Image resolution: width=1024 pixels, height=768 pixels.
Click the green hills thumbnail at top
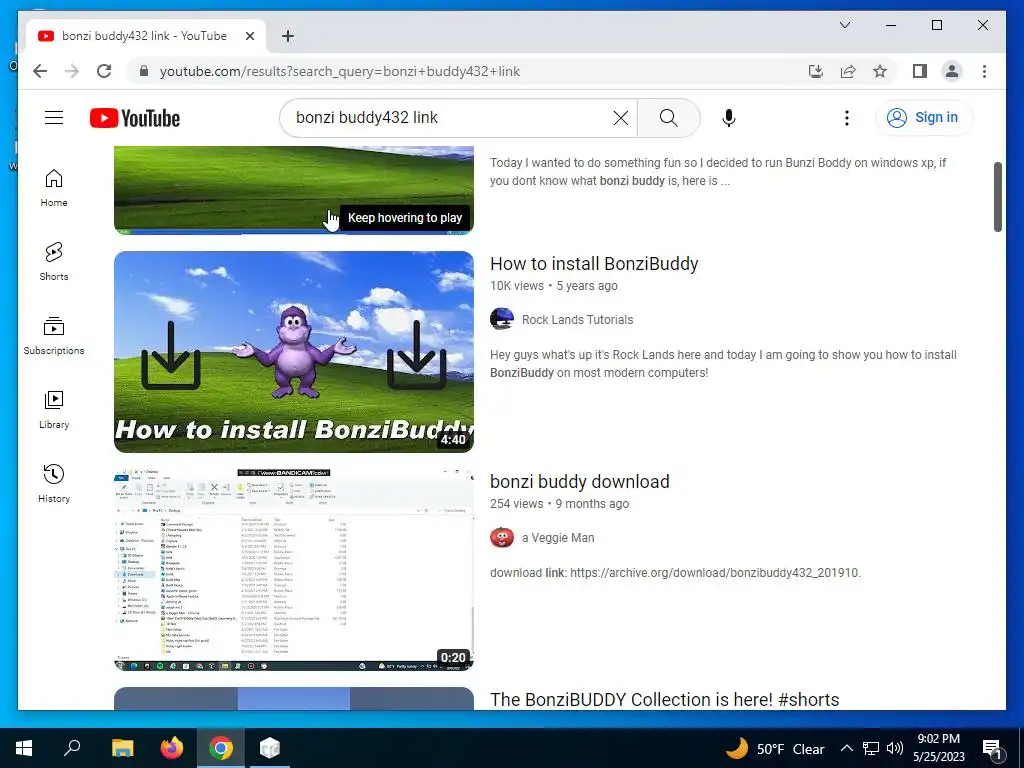(x=293, y=189)
